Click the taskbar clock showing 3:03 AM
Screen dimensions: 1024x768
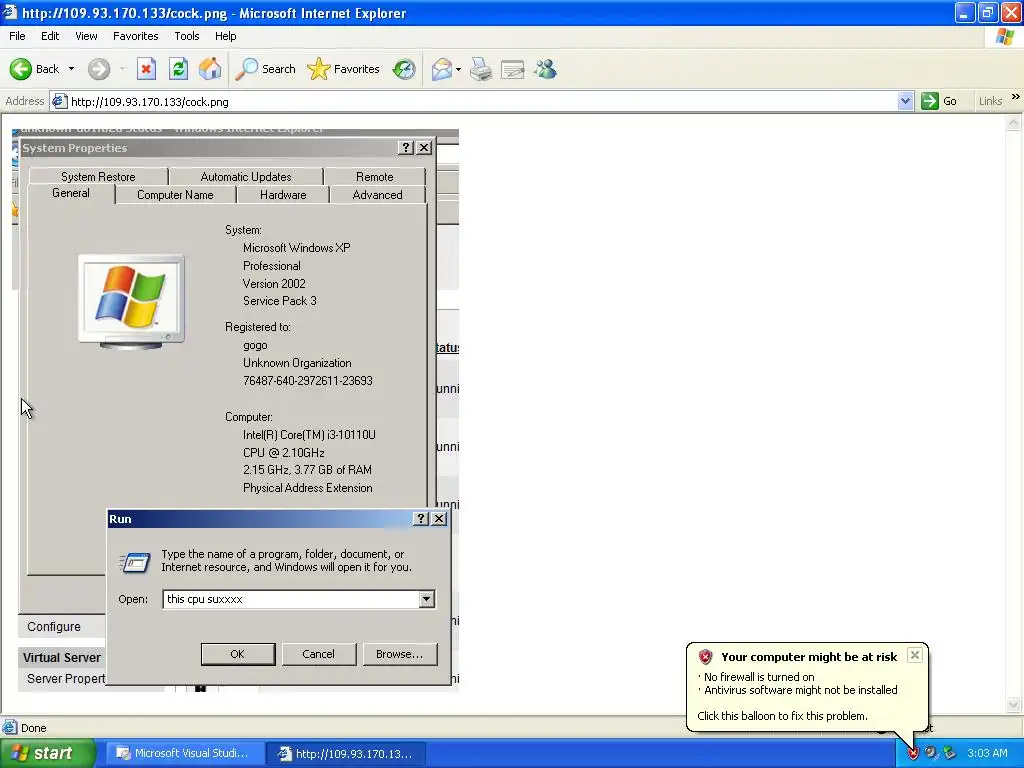987,753
